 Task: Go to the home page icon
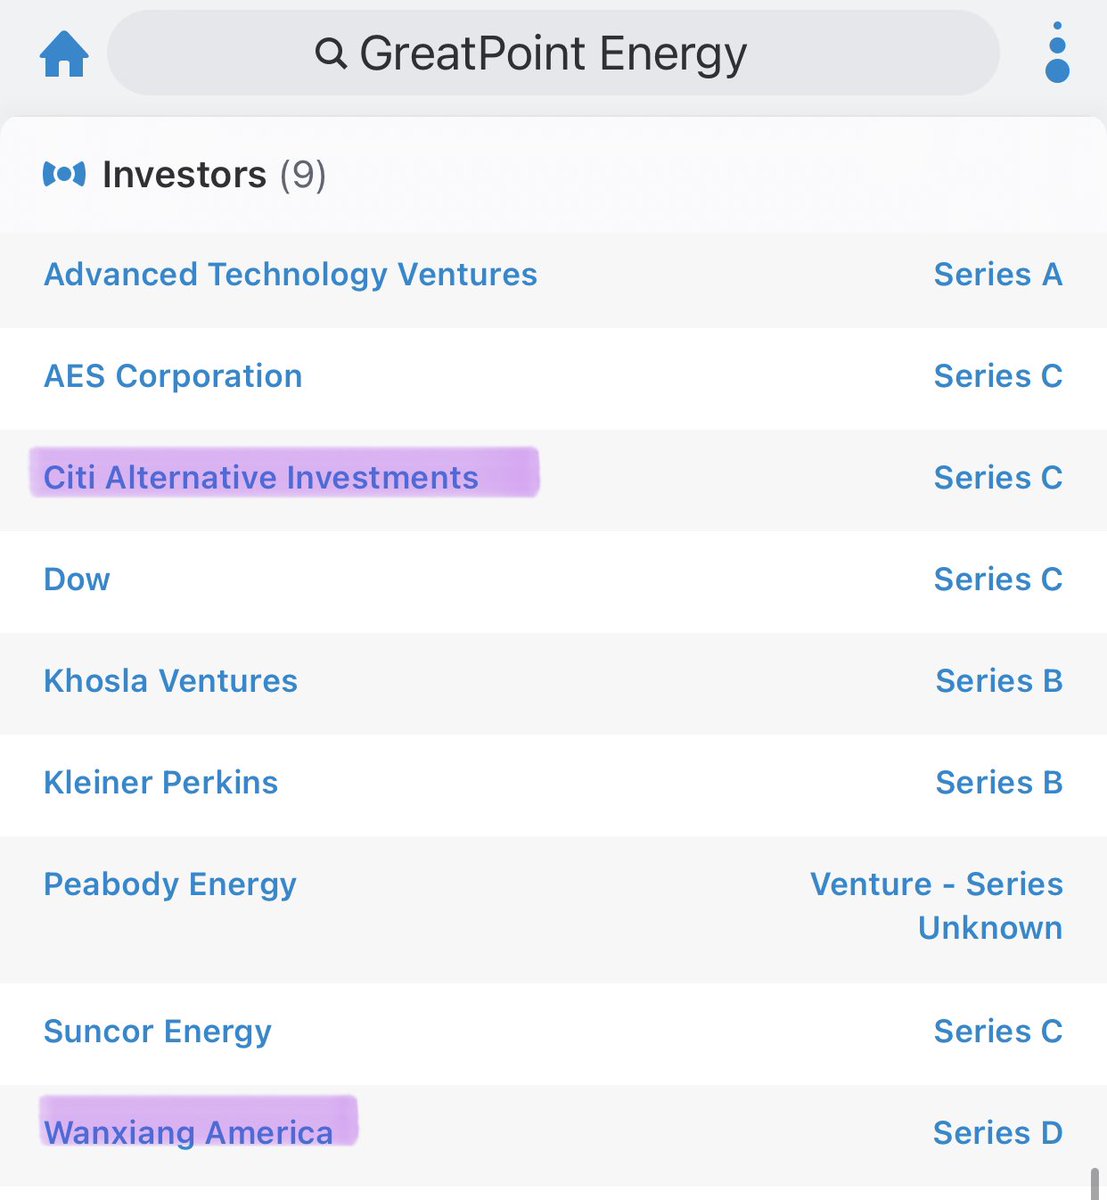(x=64, y=54)
